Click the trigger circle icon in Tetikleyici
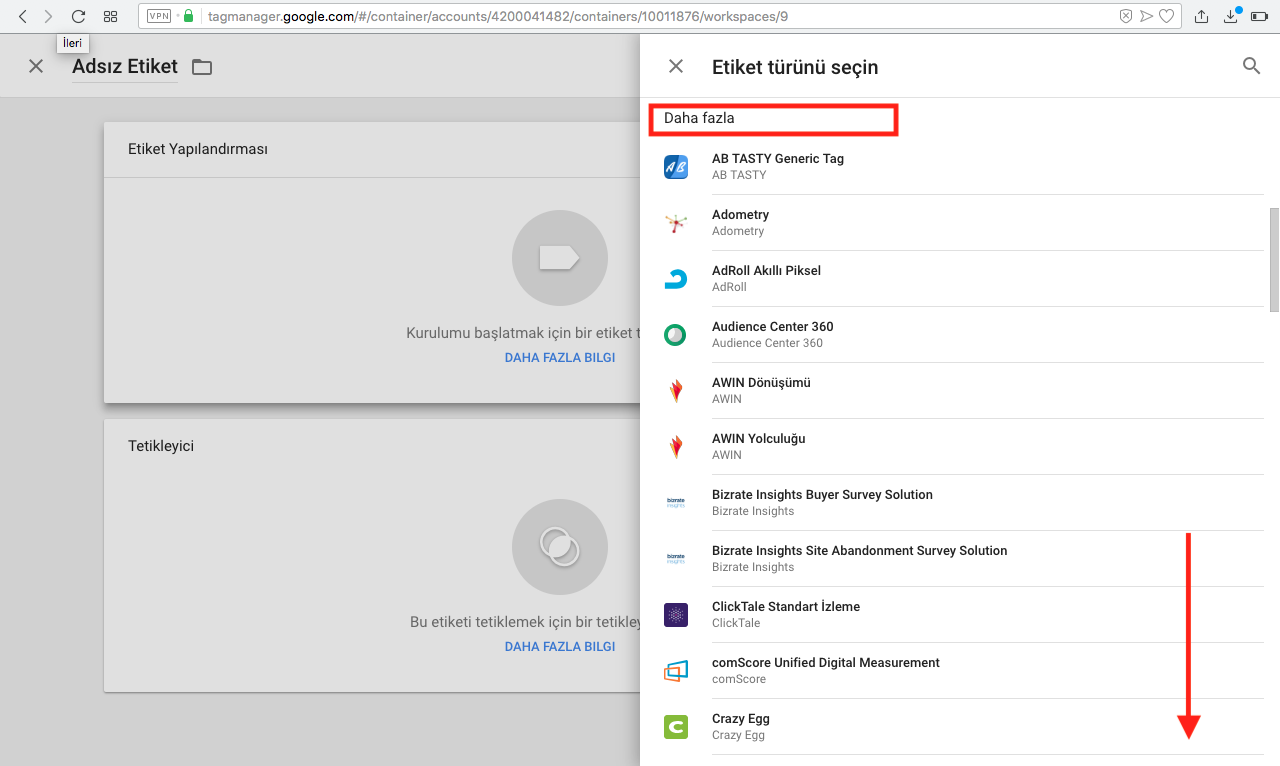The height and width of the screenshot is (766, 1280). point(560,547)
